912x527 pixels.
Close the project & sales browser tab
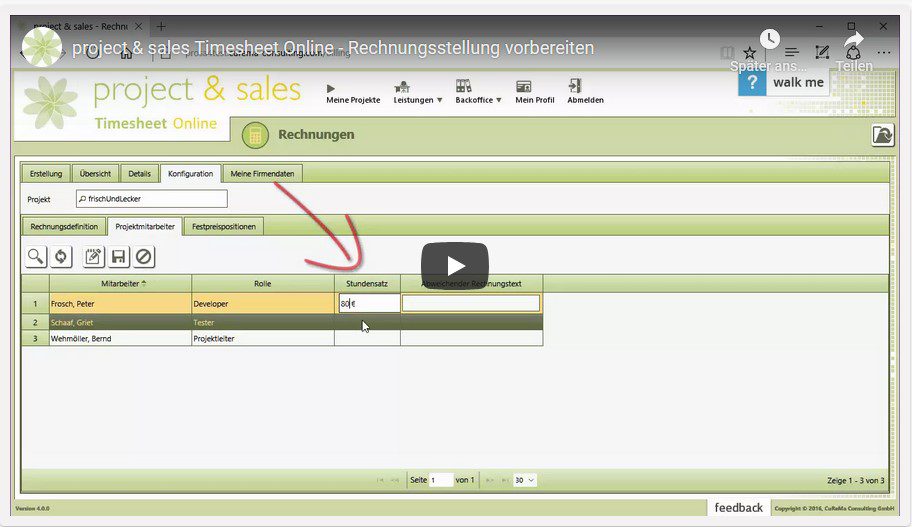tap(138, 26)
